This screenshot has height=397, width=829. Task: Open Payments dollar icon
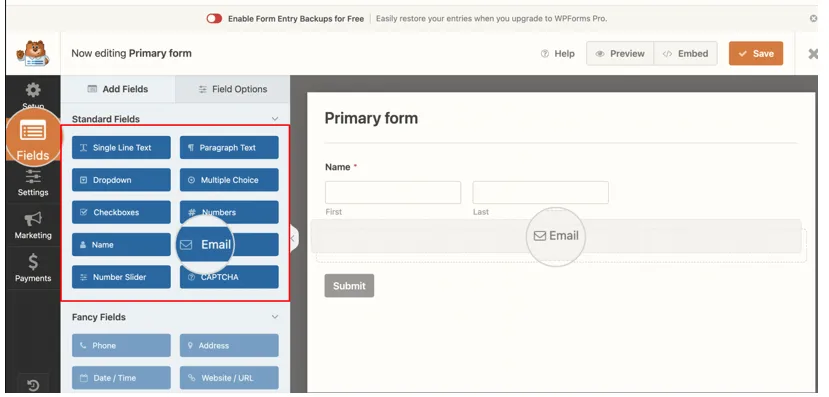tap(33, 262)
